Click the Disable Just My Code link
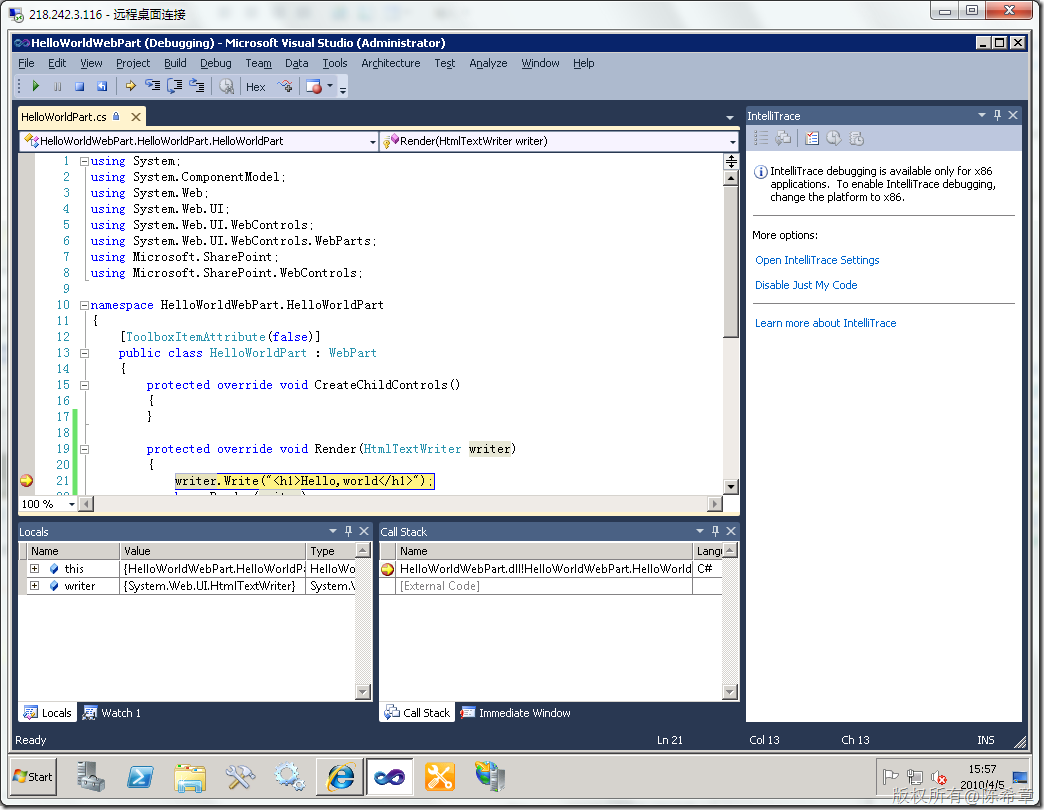Screen dimensions: 1044x810 pyautogui.click(x=806, y=285)
